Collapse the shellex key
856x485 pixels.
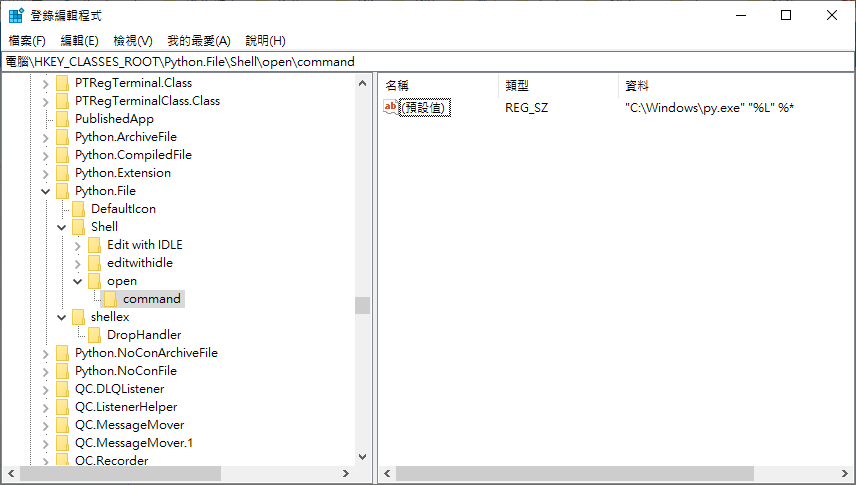(x=62, y=317)
